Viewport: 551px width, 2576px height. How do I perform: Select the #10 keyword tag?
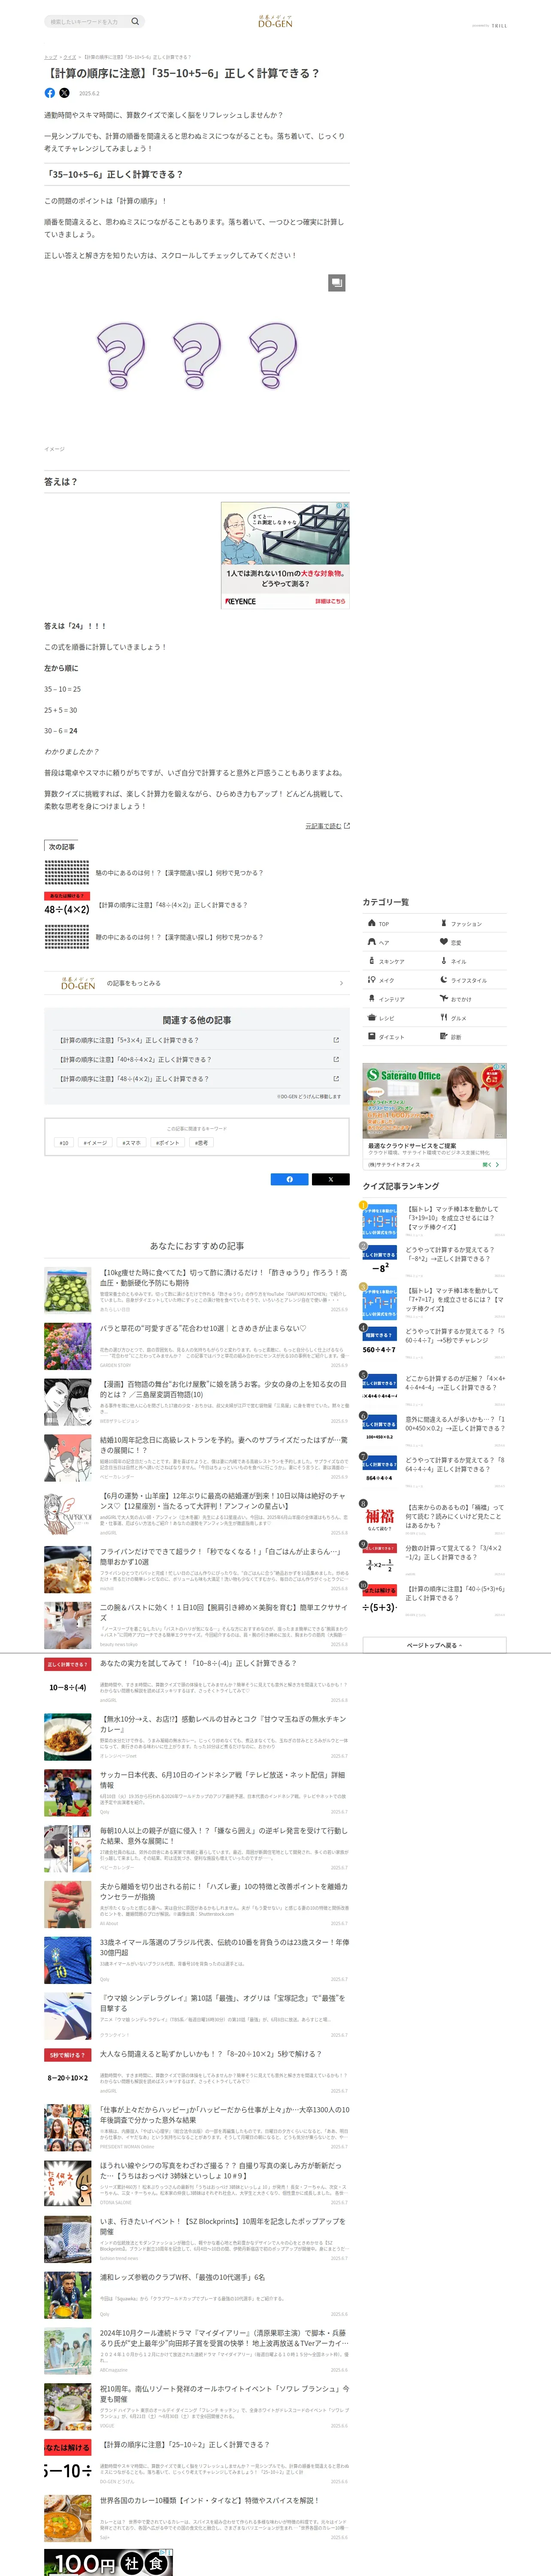coord(64,1143)
